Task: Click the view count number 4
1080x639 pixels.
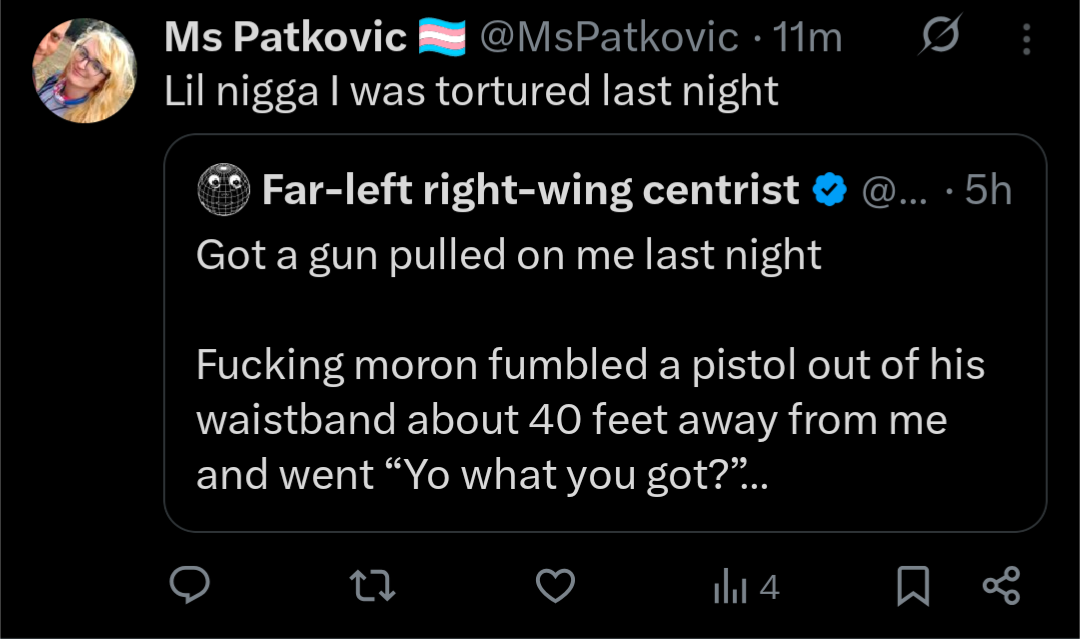Action: (x=768, y=588)
